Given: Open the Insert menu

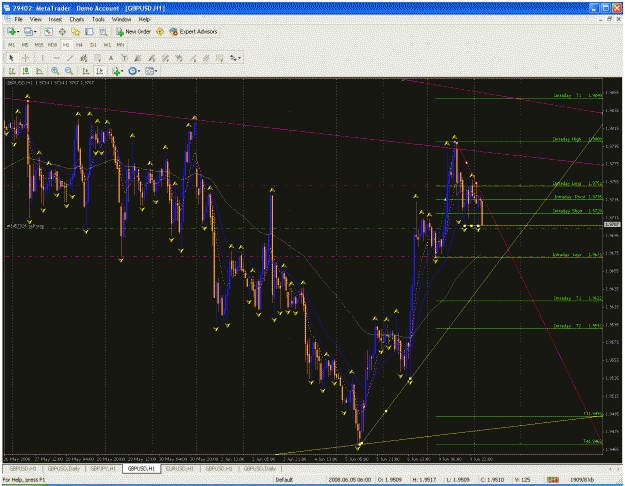Looking at the screenshot, I should point(55,19).
